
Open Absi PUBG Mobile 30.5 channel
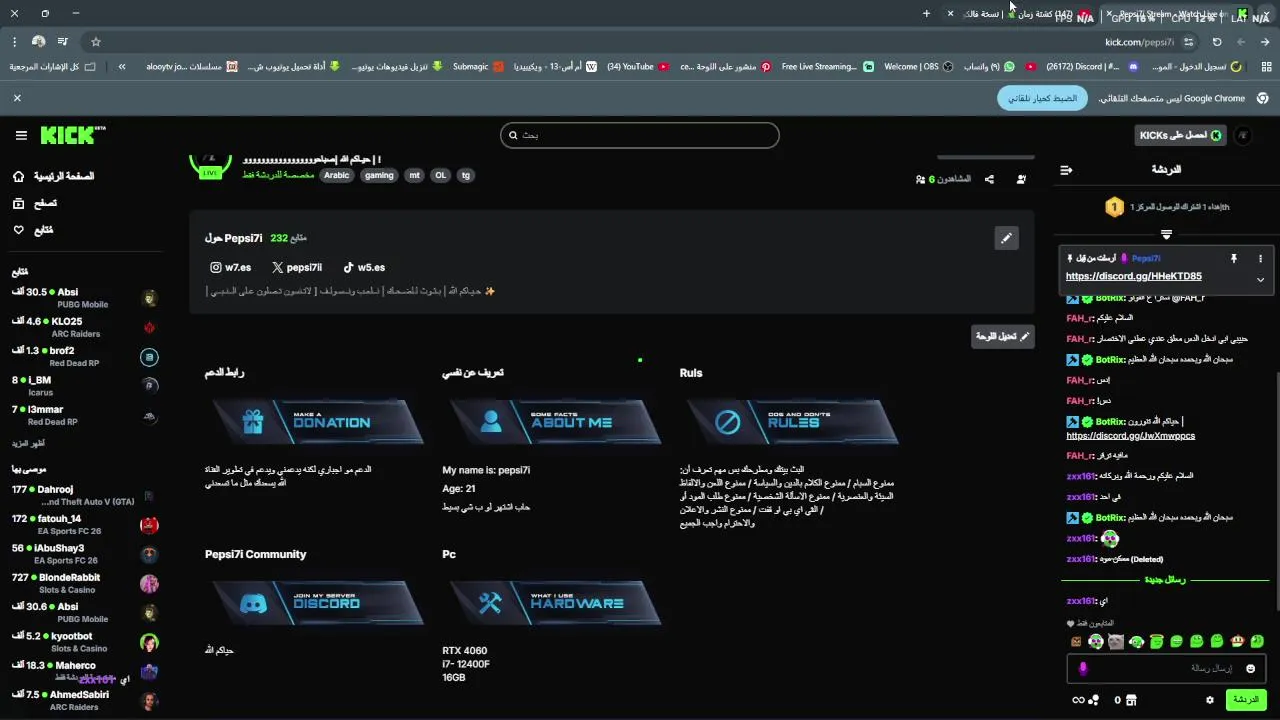[84, 298]
